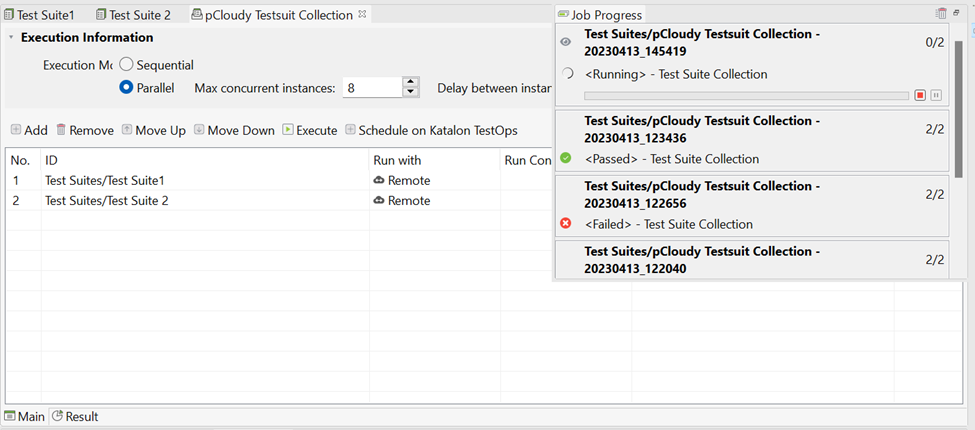Select the Parallel execution mode
Screen dimensions: 975x430
click(x=127, y=88)
